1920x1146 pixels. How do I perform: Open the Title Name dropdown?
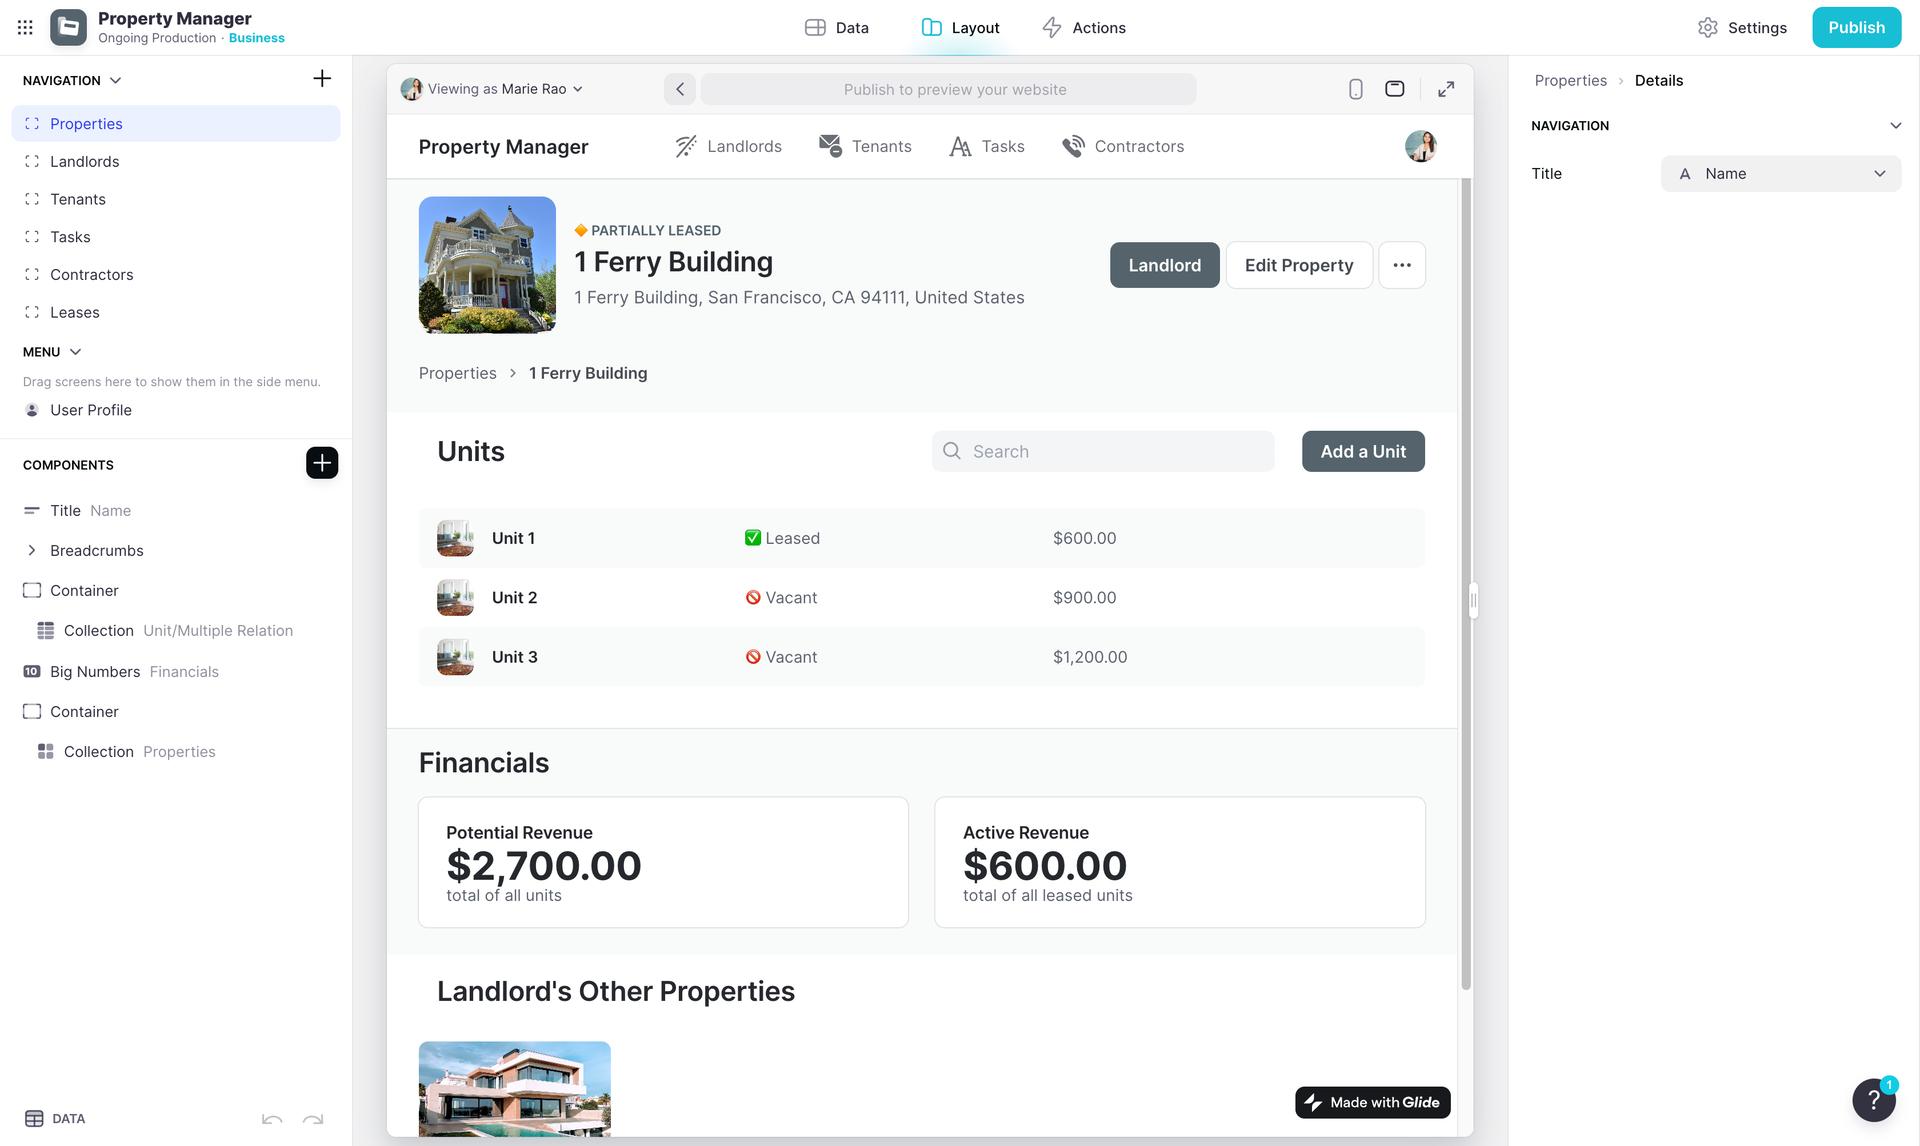1780,174
